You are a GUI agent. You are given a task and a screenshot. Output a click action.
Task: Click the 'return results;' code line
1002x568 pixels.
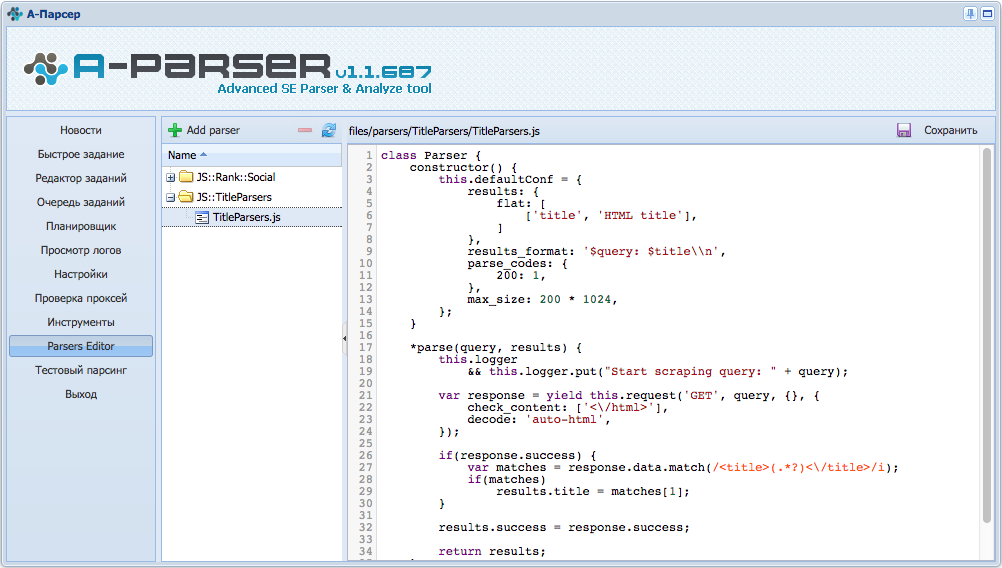click(x=492, y=551)
